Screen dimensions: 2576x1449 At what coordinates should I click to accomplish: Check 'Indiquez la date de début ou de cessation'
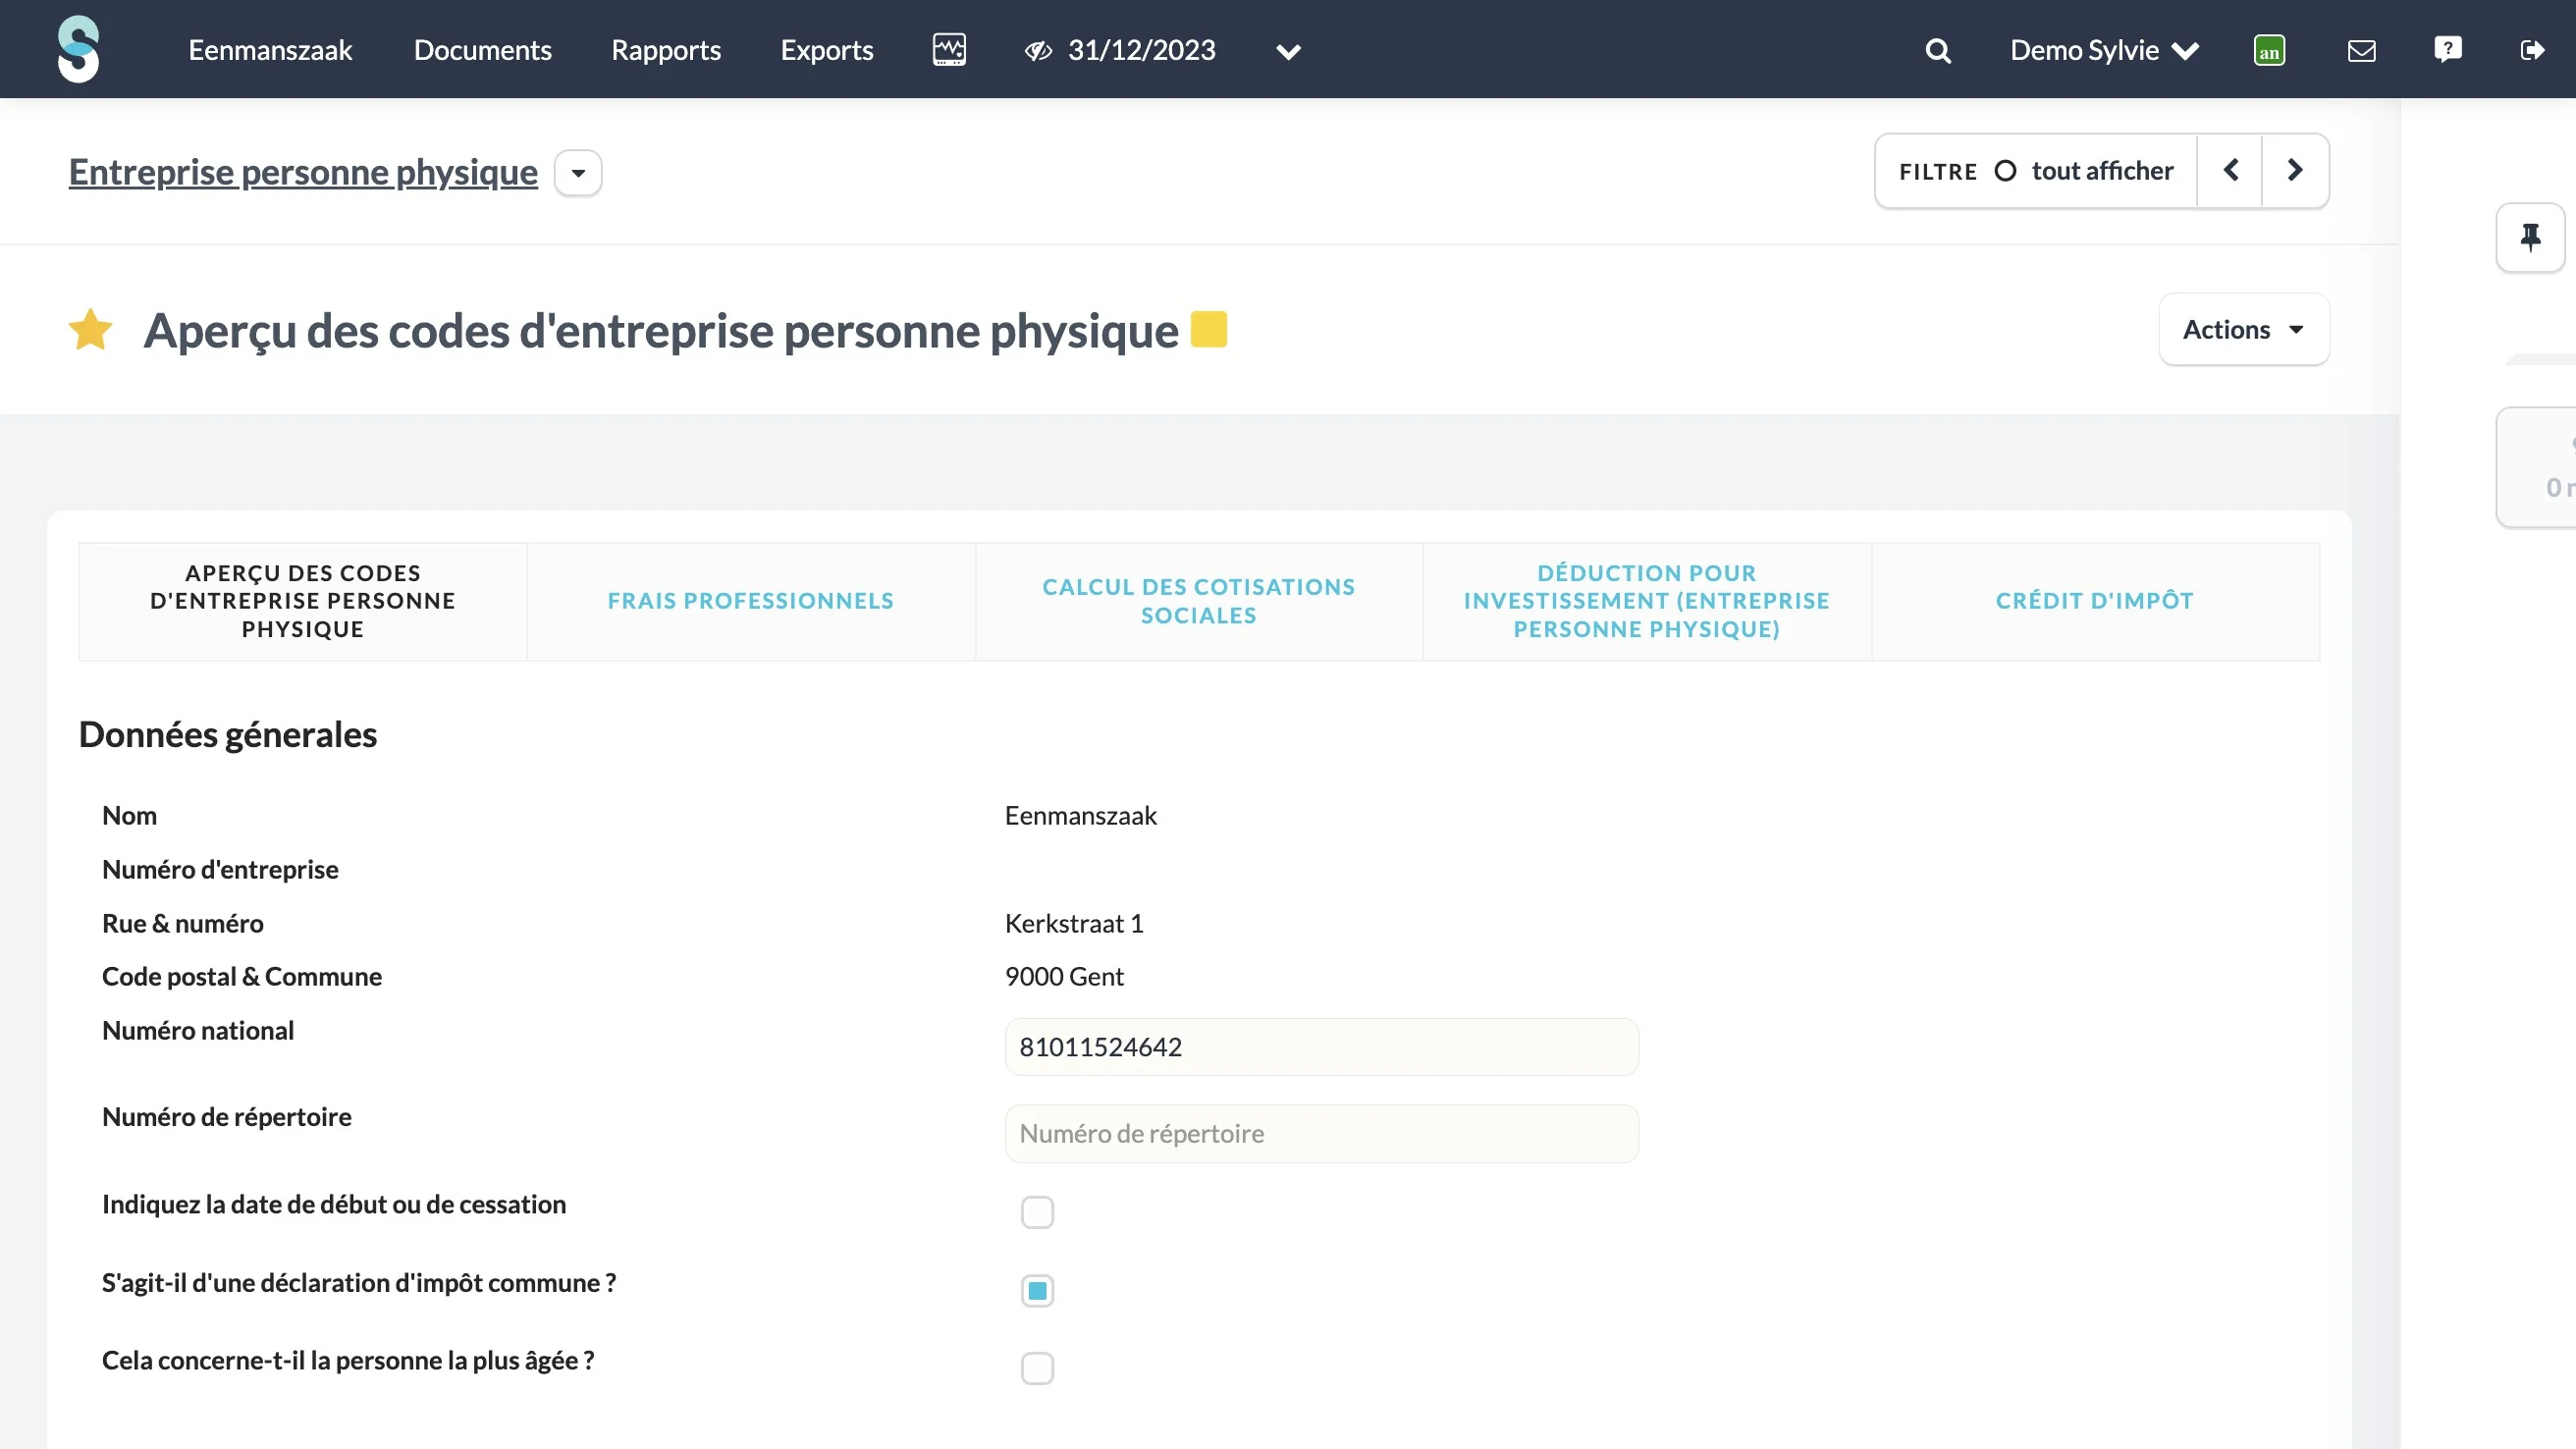click(1037, 1212)
